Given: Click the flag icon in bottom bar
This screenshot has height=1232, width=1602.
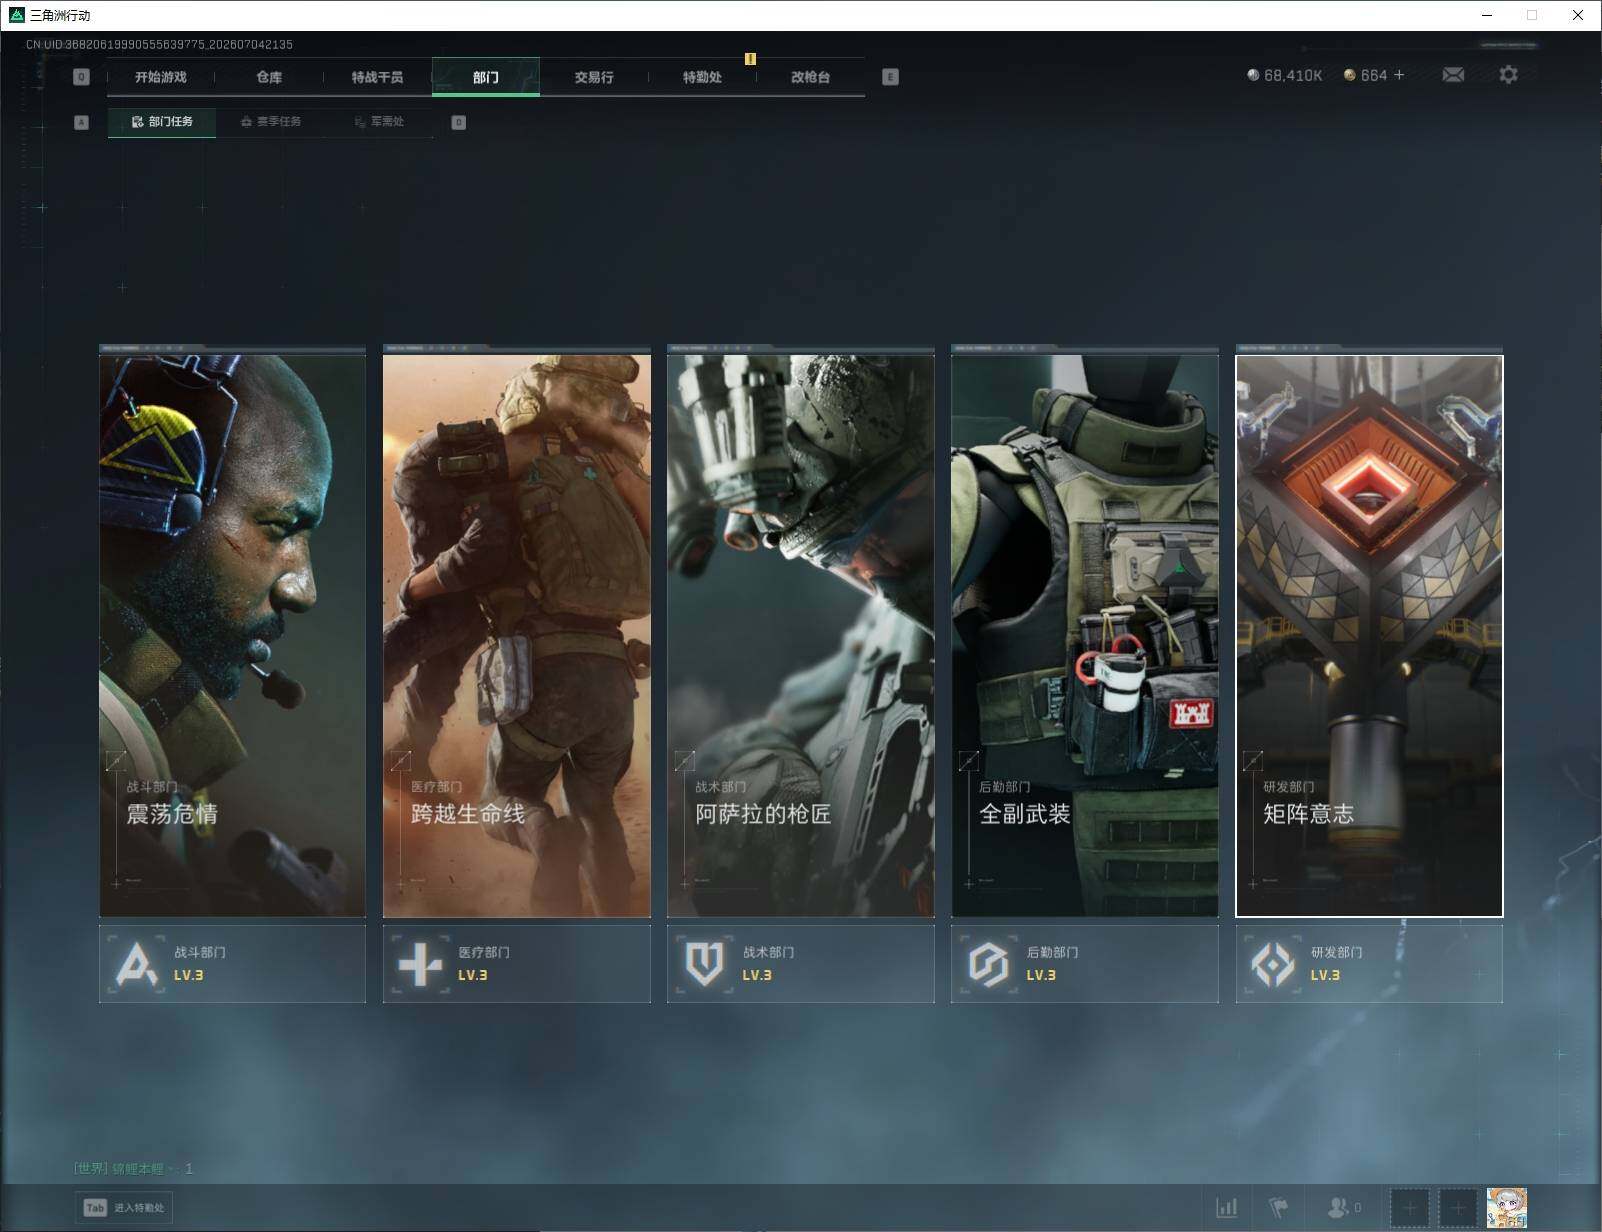Looking at the screenshot, I should pos(1279,1208).
